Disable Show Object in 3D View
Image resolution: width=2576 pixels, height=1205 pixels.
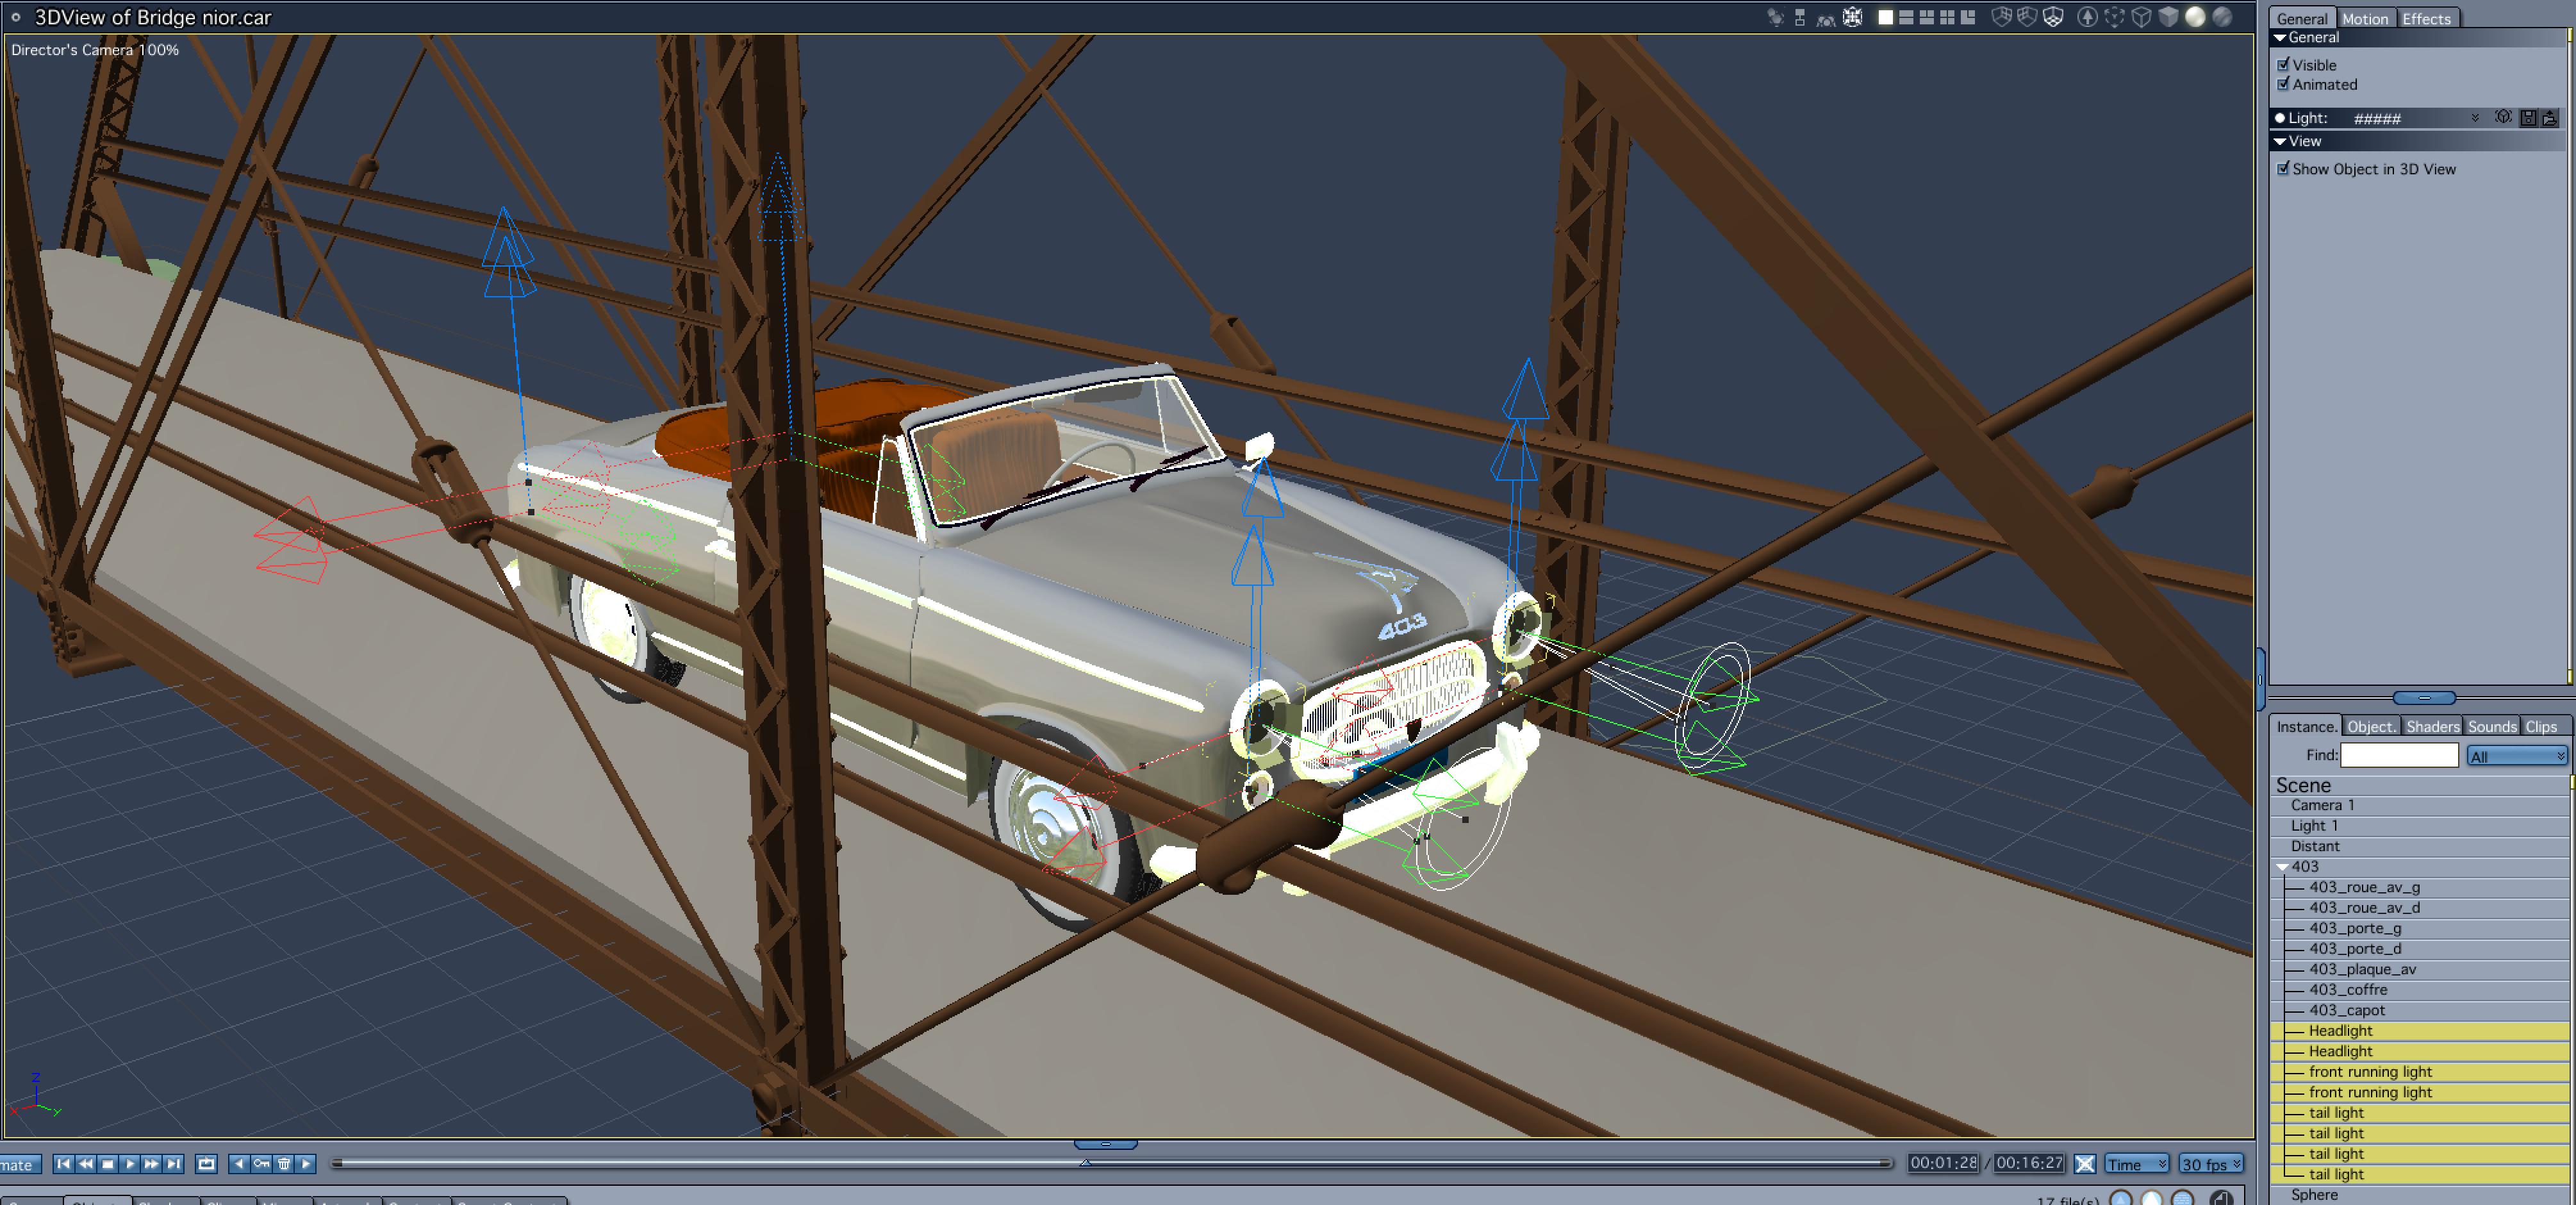coord(2283,168)
